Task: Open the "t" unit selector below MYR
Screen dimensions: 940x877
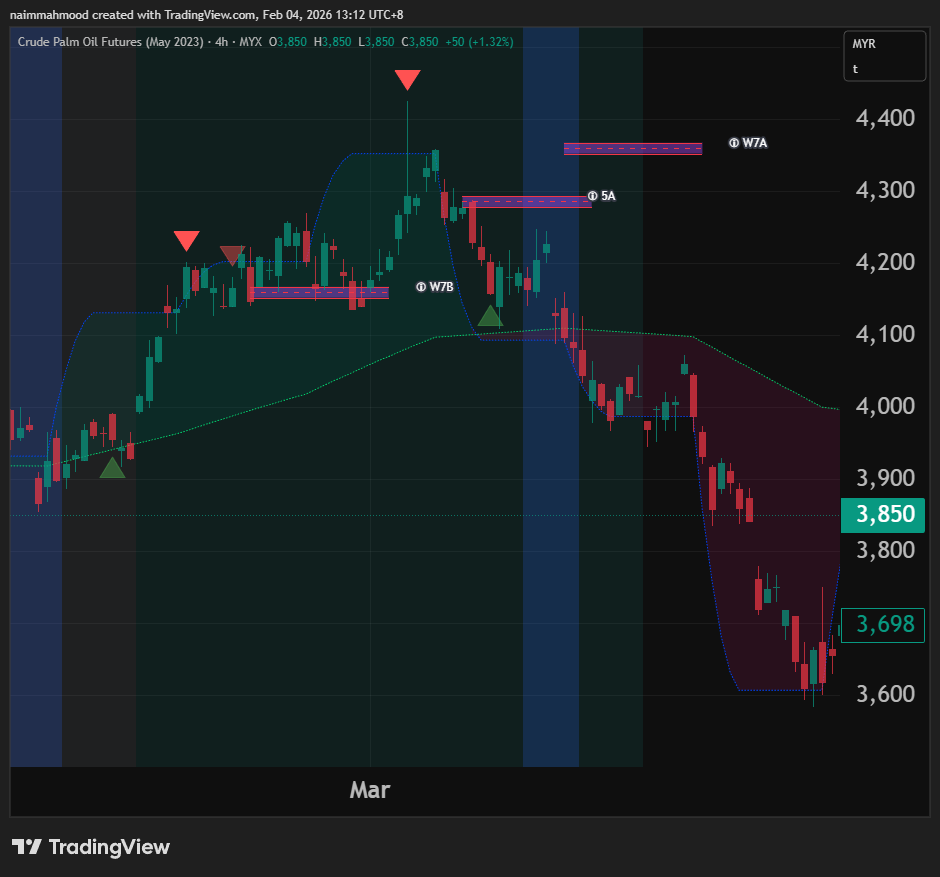Action: tap(856, 69)
